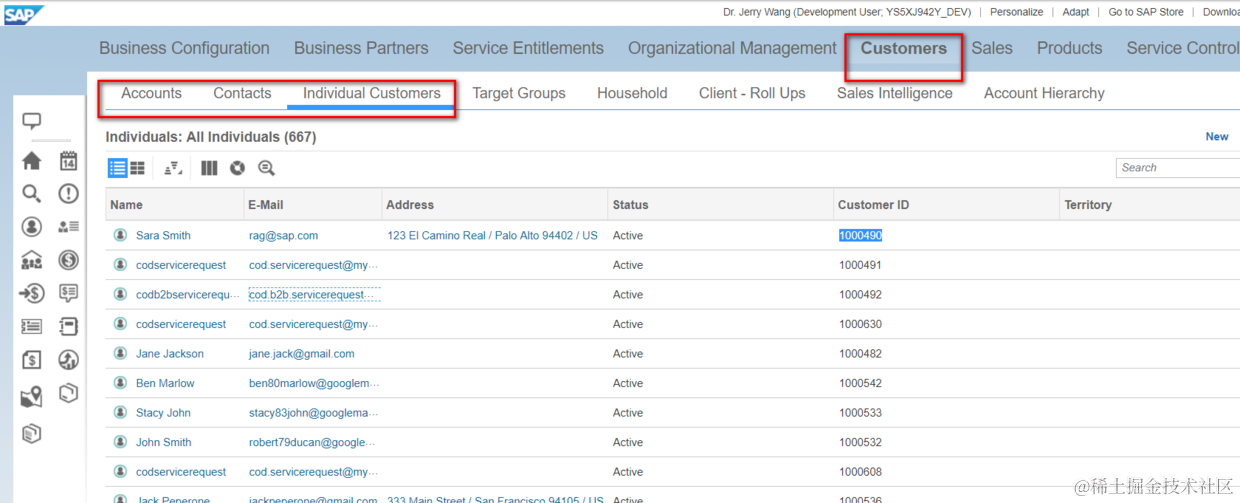Open the globe chart icon in sidebar
The image size is (1240, 503).
(x=68, y=360)
